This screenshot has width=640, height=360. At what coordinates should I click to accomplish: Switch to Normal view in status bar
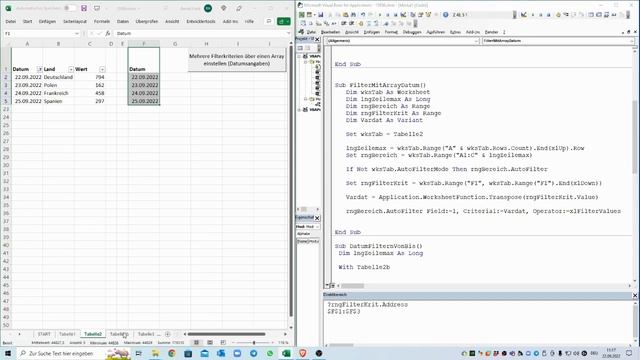tap(196, 342)
